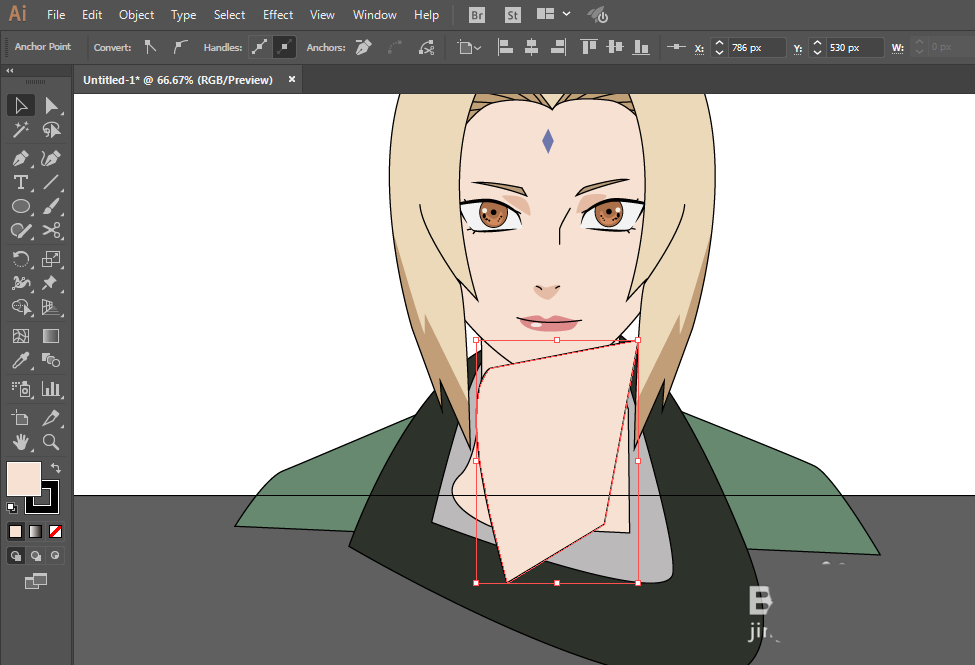This screenshot has width=975, height=665.
Task: Activate the Scale tool
Action: [51, 259]
